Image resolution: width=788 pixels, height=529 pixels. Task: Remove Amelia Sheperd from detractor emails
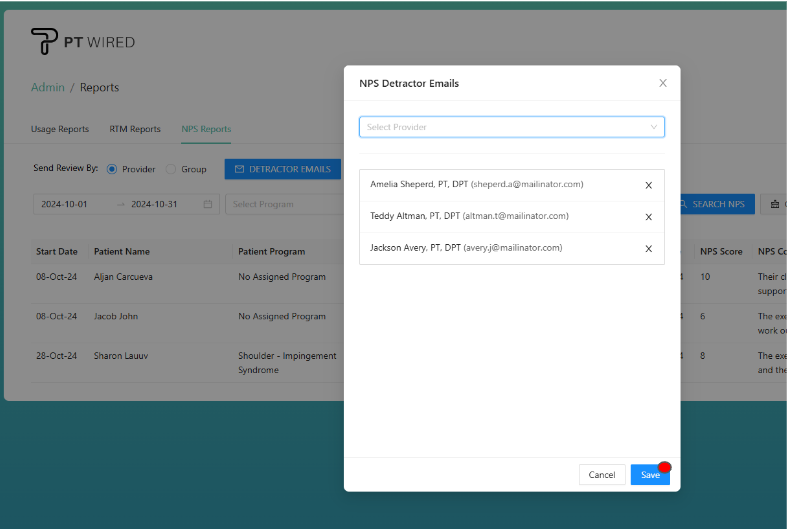[x=648, y=185]
